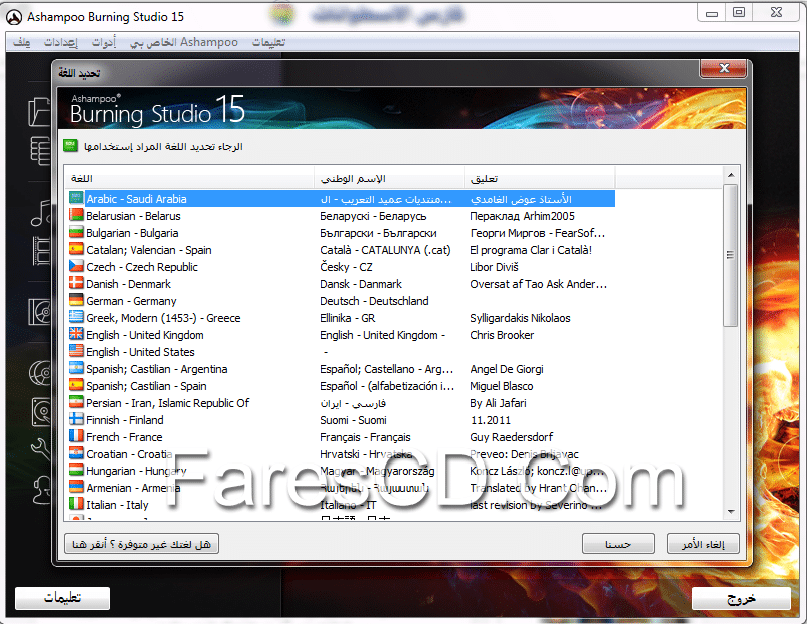Click the language not available button
807x624 pixels.
tap(142, 544)
